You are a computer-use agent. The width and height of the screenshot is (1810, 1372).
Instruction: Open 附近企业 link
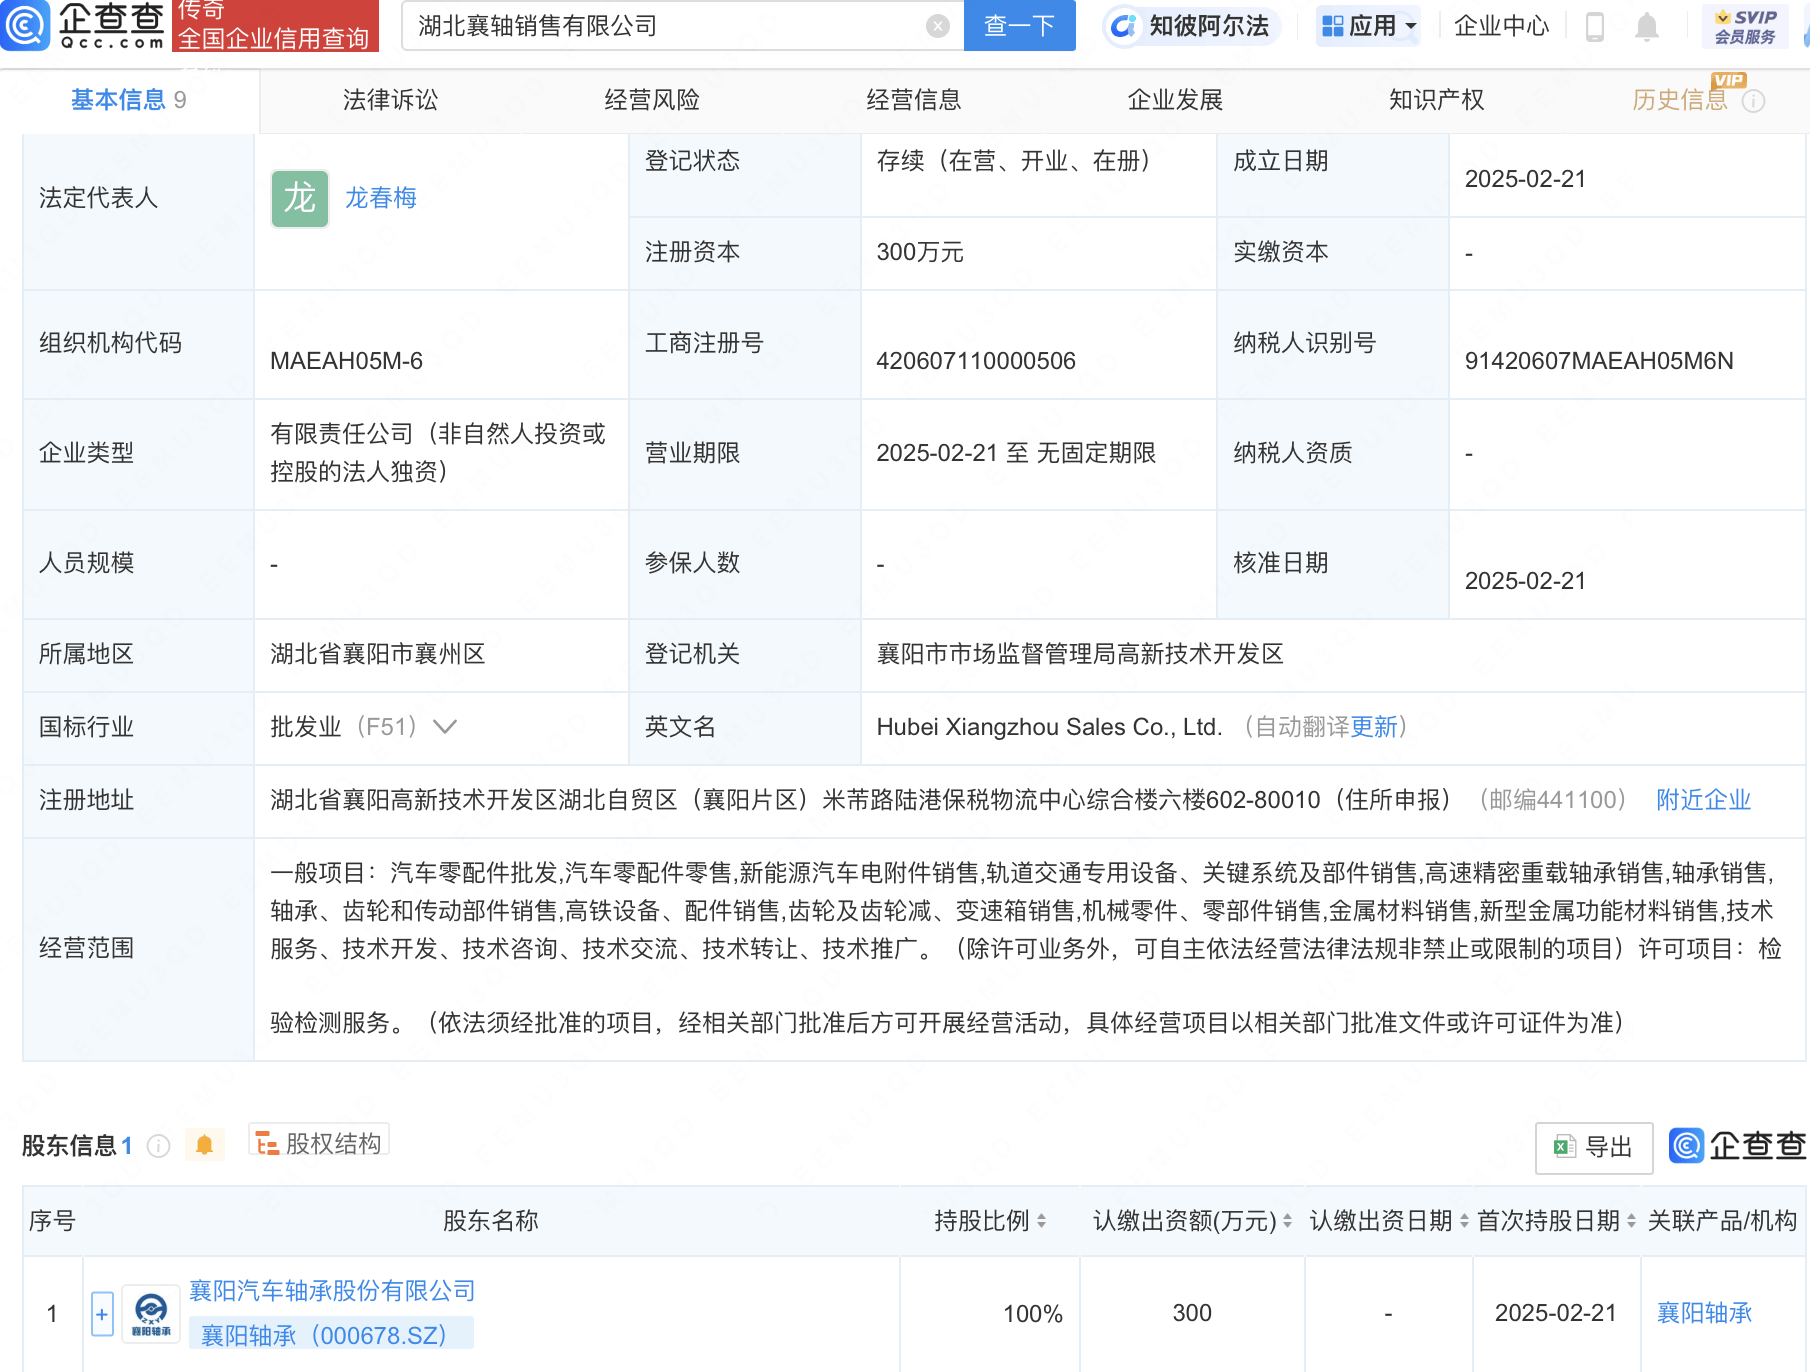point(1703,800)
